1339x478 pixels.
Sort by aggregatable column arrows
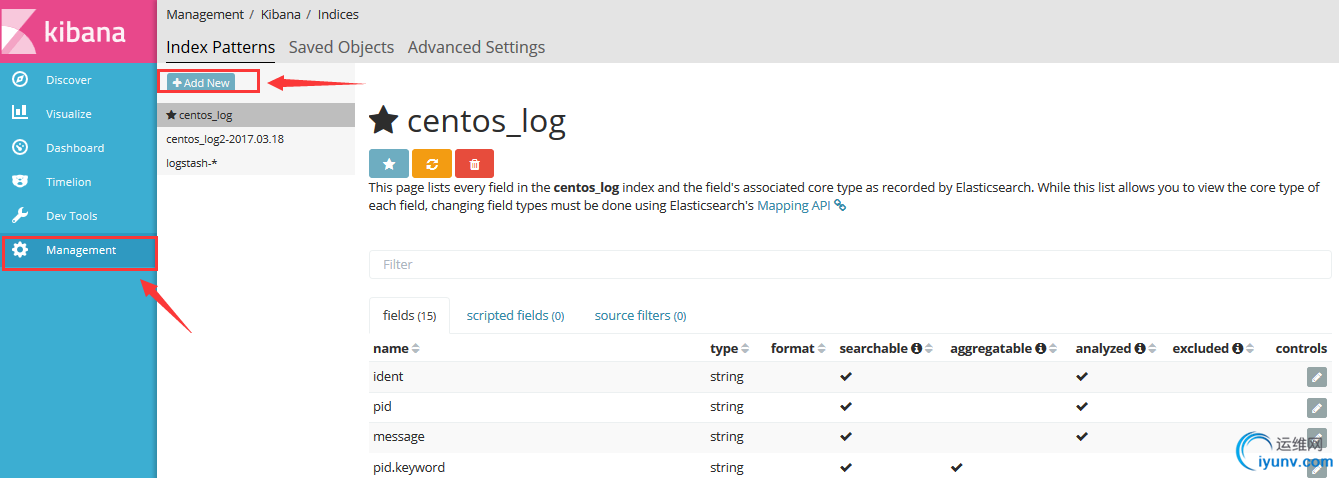coord(1053,349)
